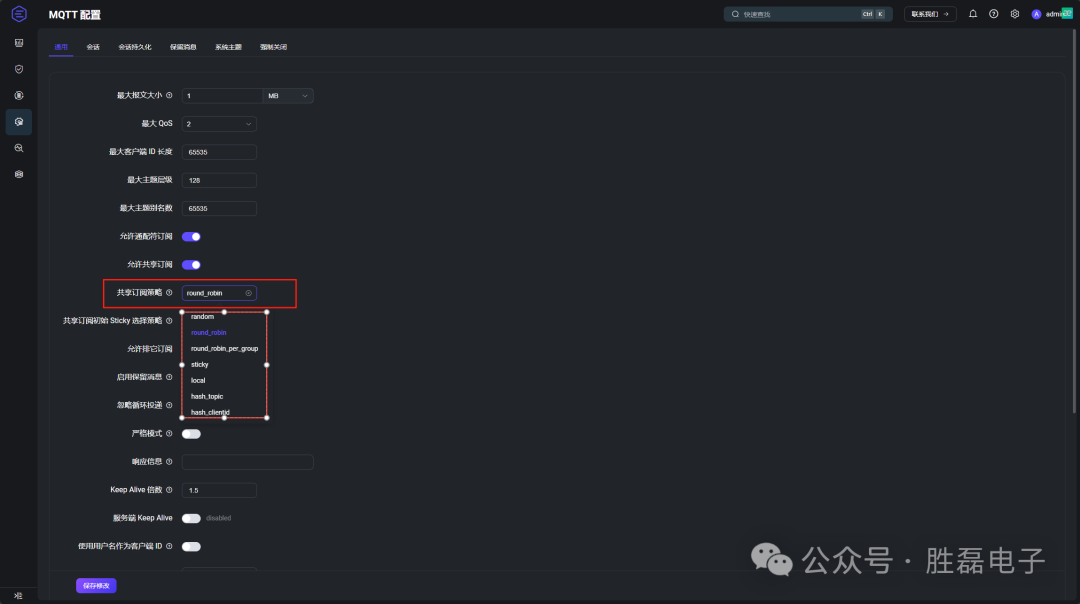Image resolution: width=1080 pixels, height=604 pixels.
Task: Switch to the 强制关闭 tab
Action: click(273, 47)
